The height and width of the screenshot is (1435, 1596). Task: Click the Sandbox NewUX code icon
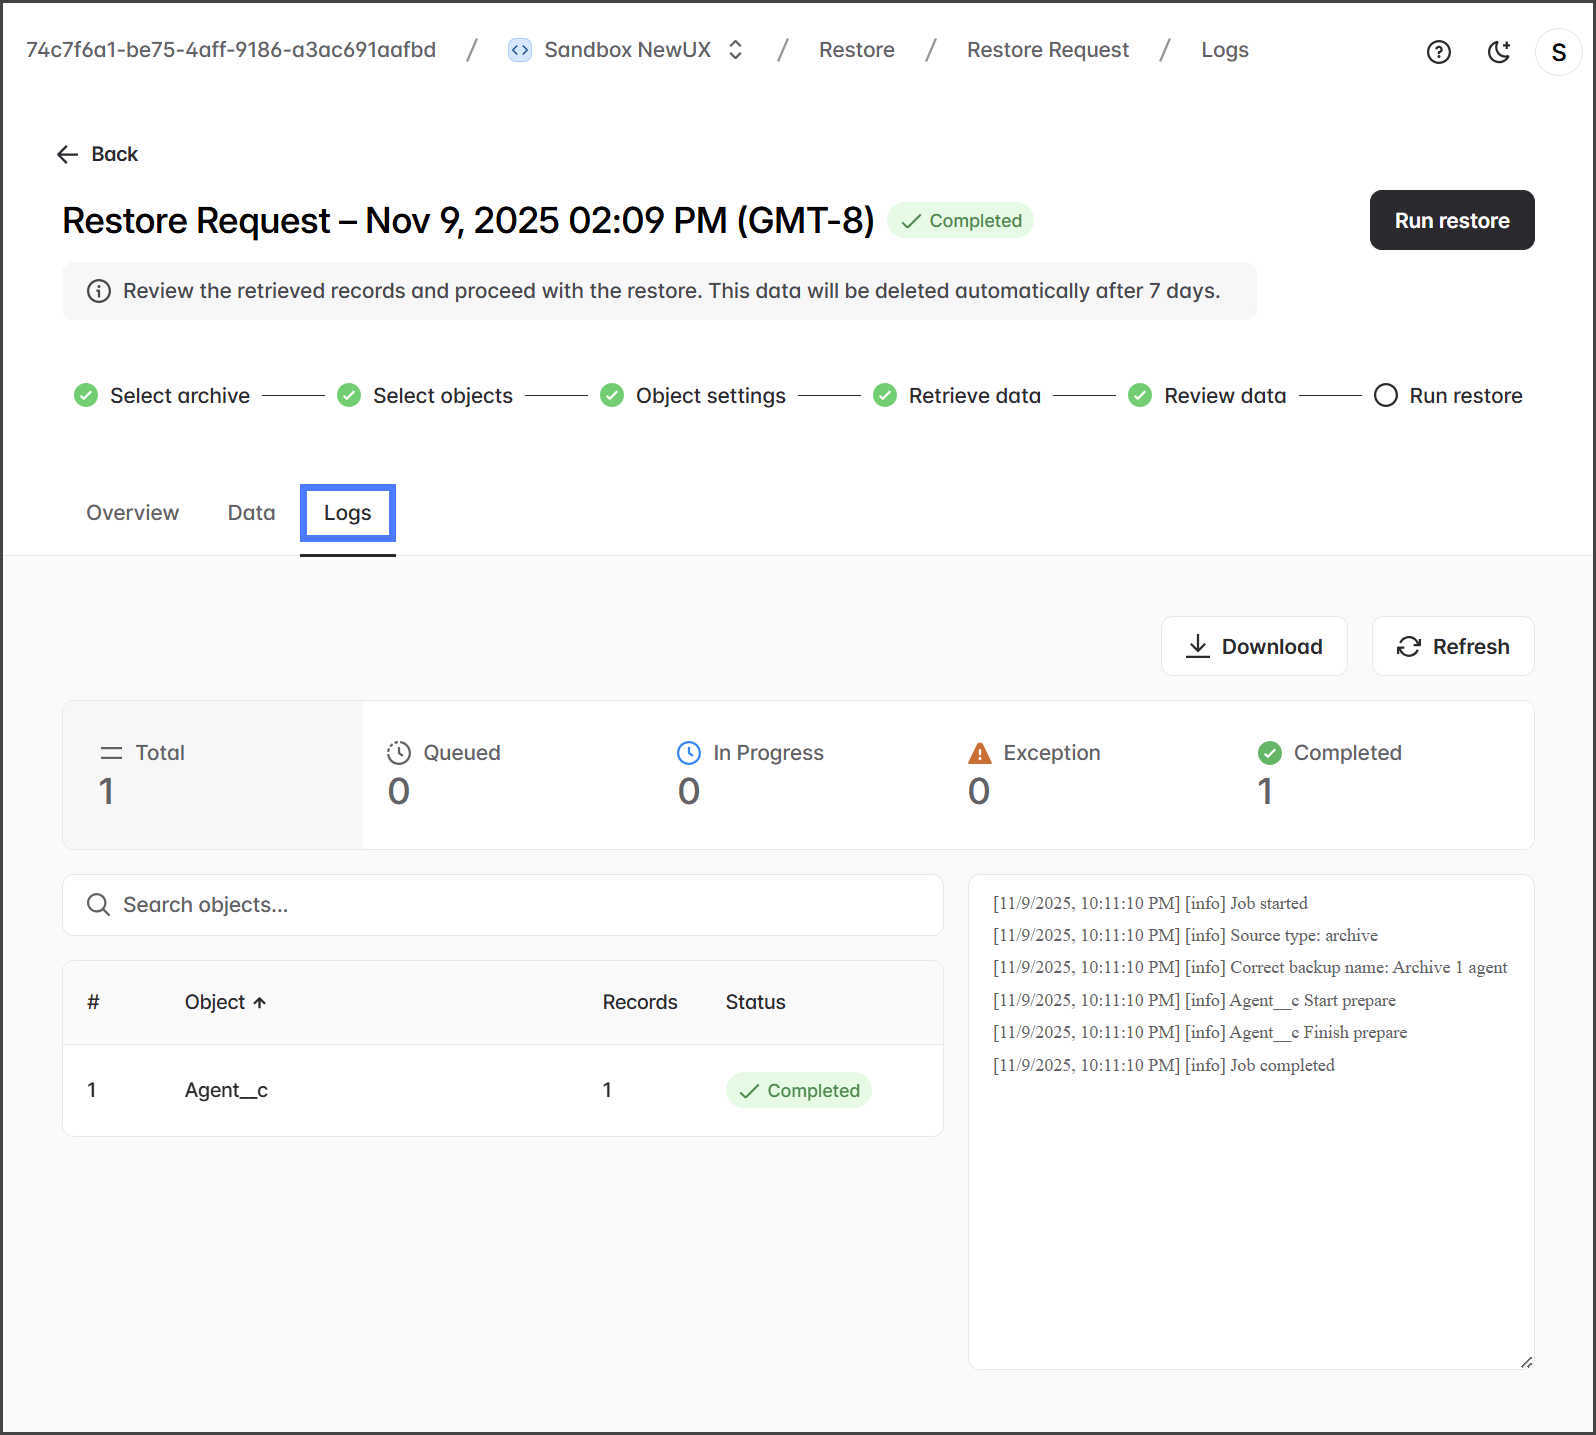point(519,50)
